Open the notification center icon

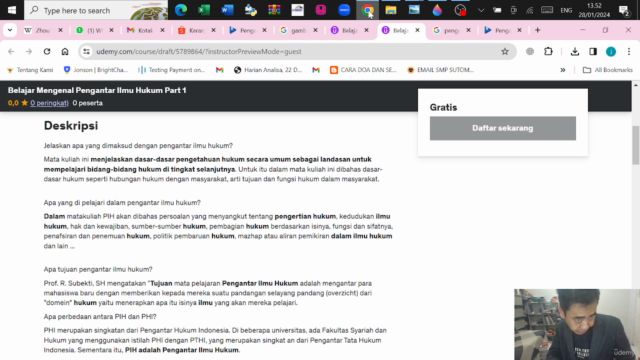click(624, 10)
